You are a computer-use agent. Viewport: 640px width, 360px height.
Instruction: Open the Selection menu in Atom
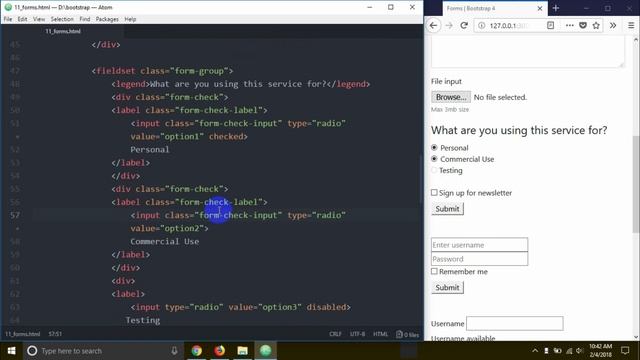pos(62,19)
